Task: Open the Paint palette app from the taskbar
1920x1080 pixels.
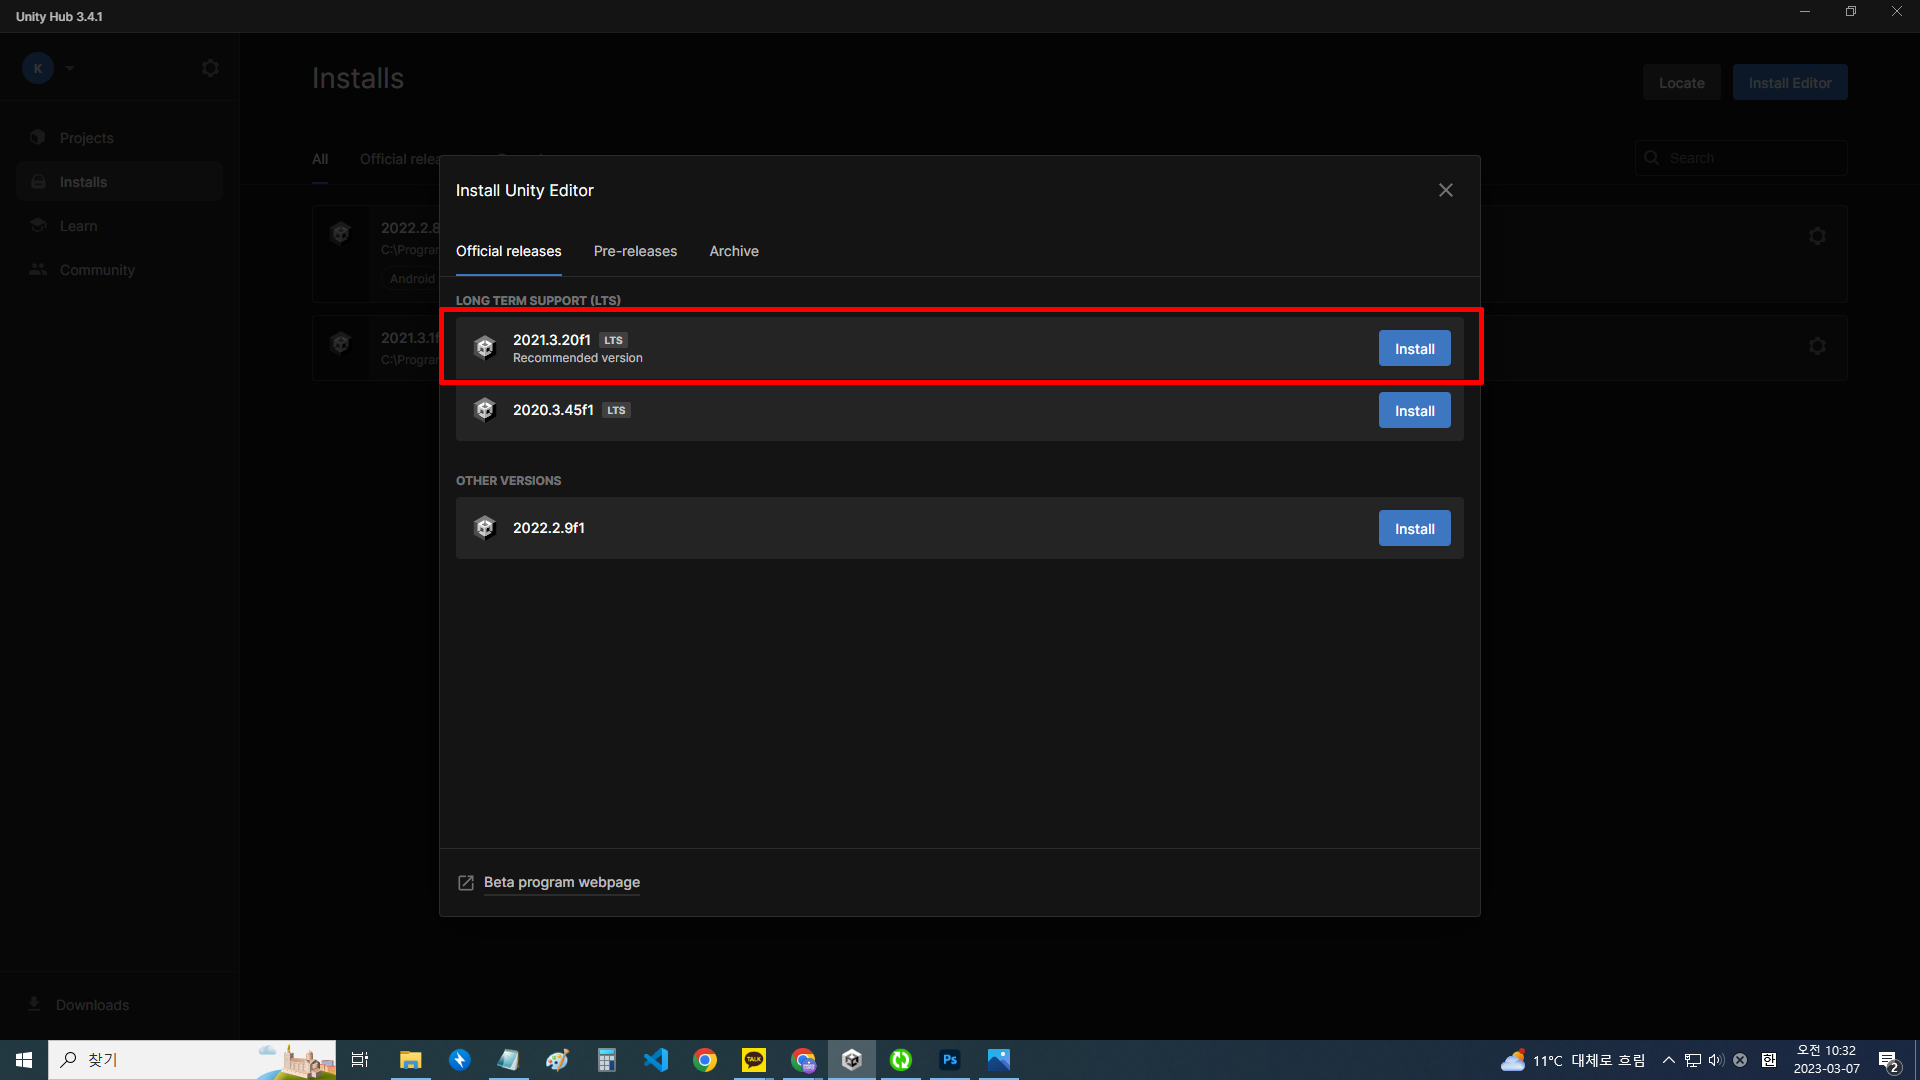Action: coord(558,1060)
